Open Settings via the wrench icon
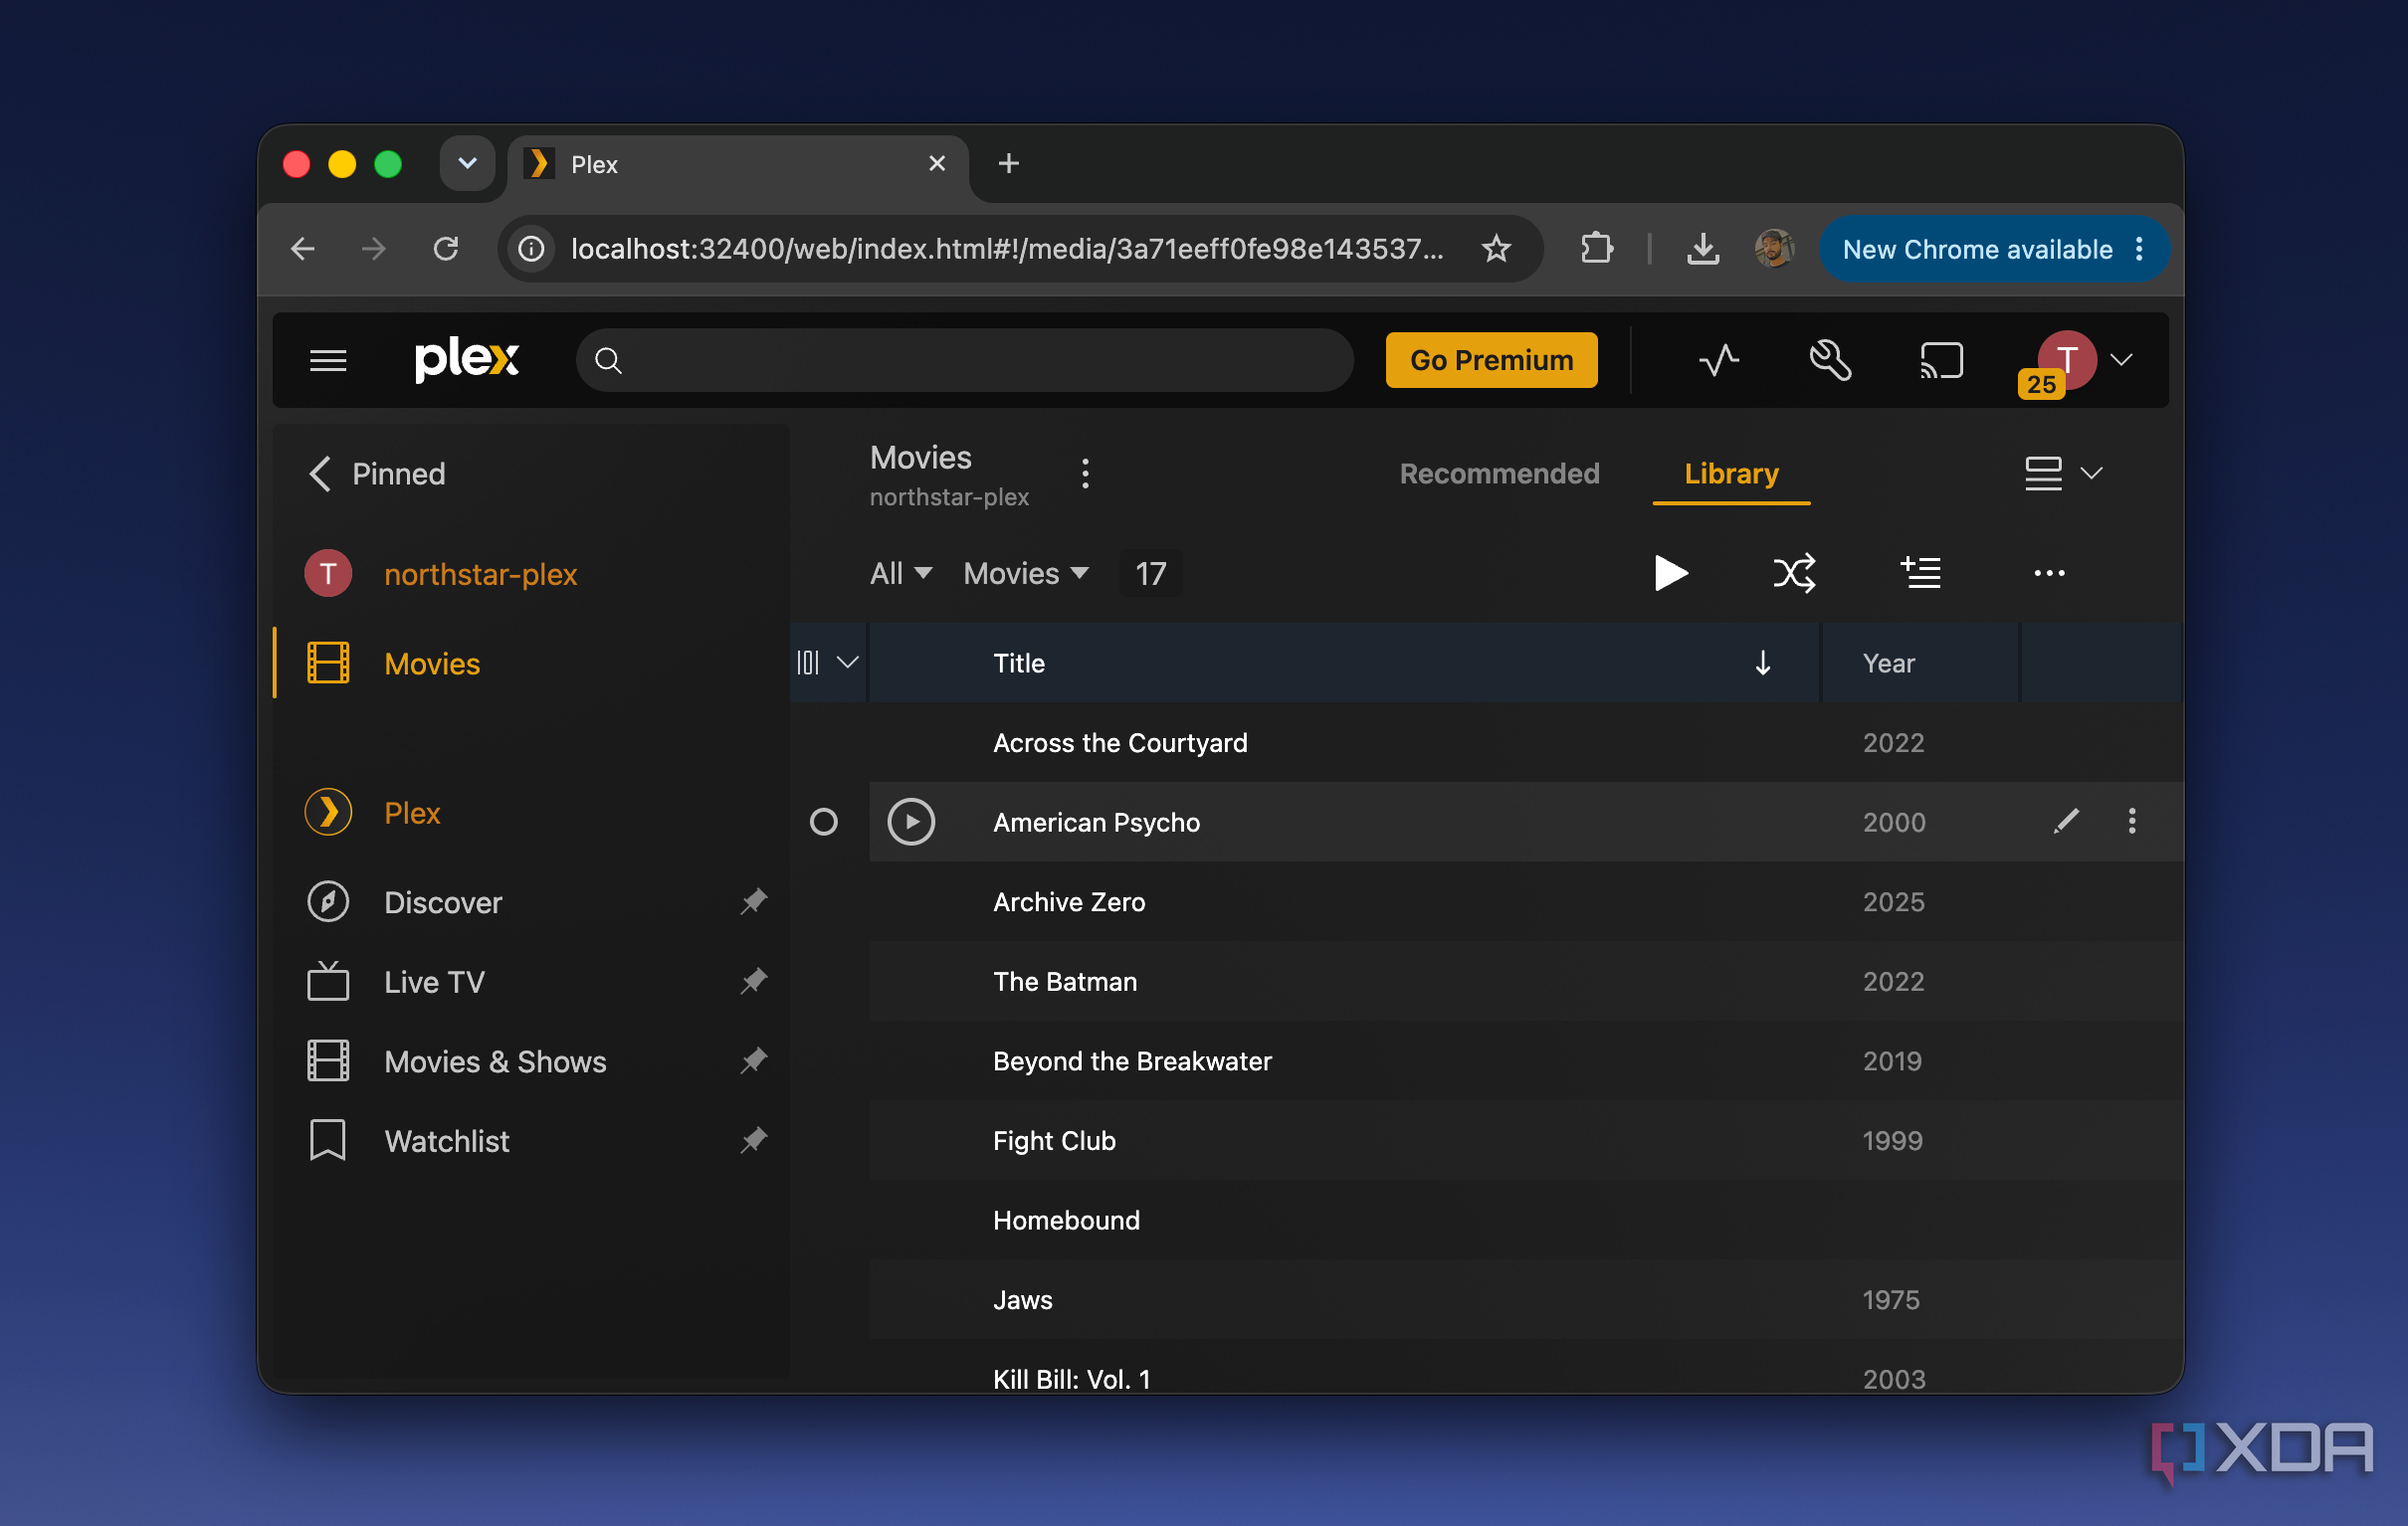Screen dimensions: 2408x1526 click(1830, 360)
